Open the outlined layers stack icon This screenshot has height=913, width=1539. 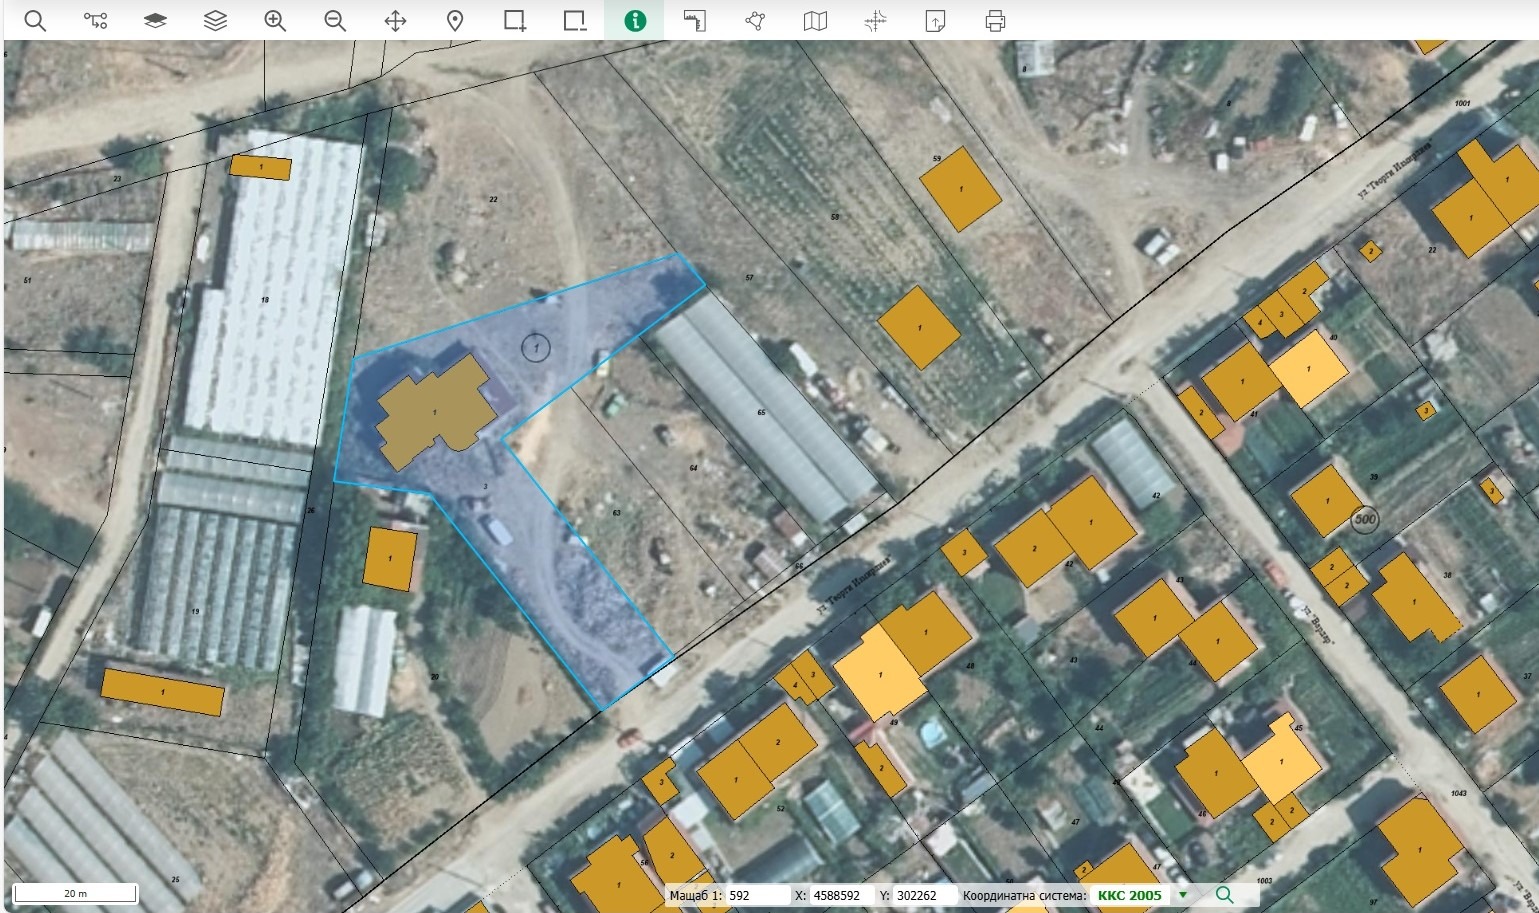[x=215, y=21]
